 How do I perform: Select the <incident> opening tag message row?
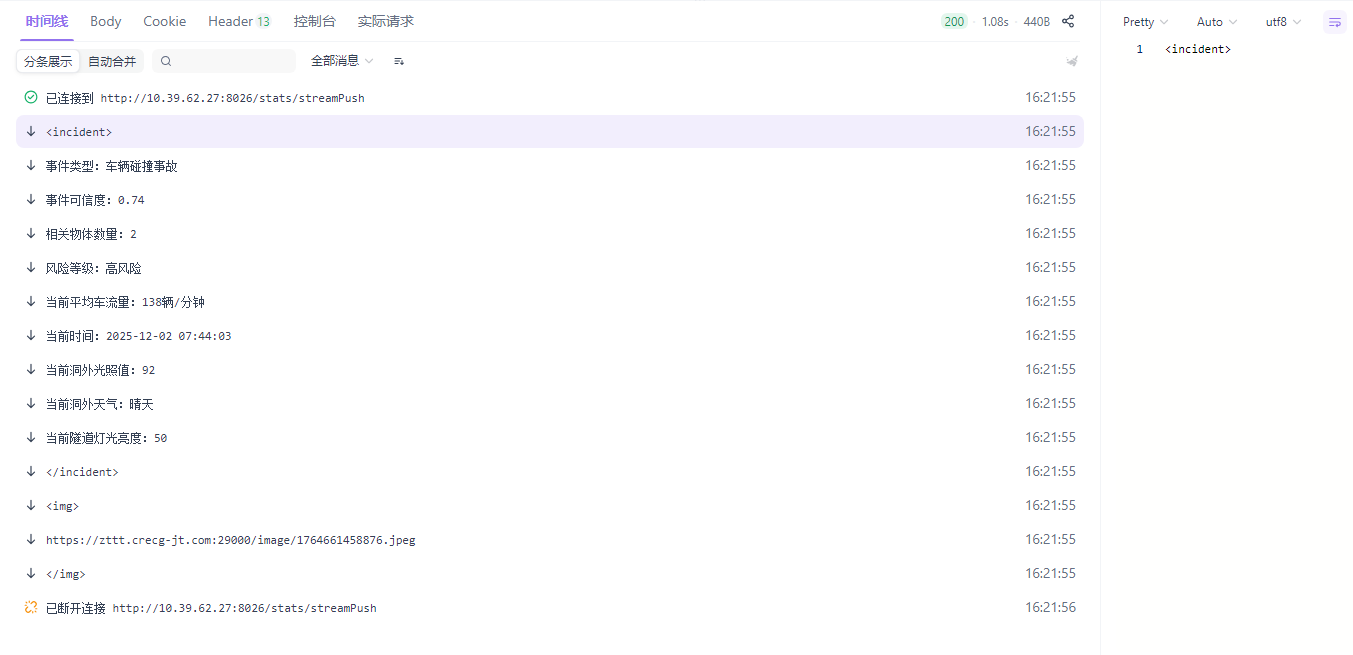pyautogui.click(x=550, y=131)
